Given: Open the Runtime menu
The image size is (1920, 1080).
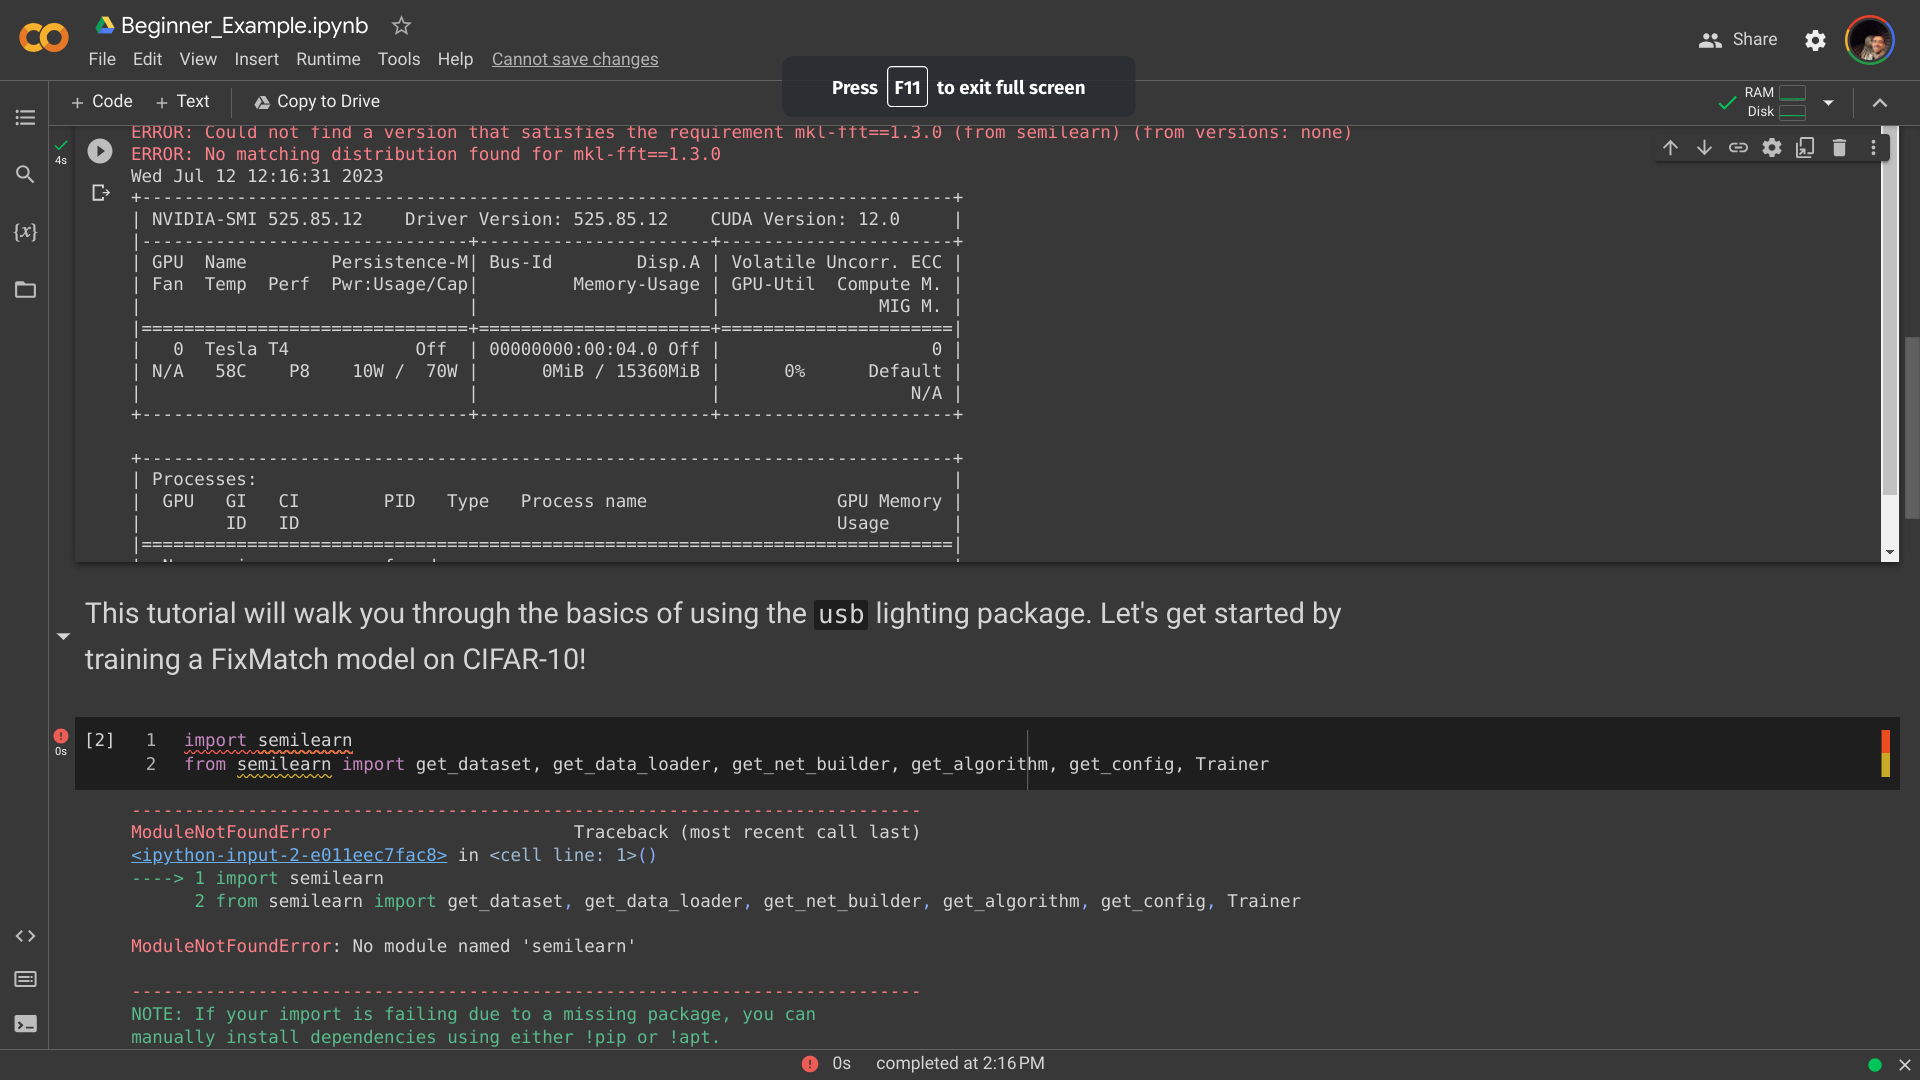Looking at the screenshot, I should pos(328,59).
